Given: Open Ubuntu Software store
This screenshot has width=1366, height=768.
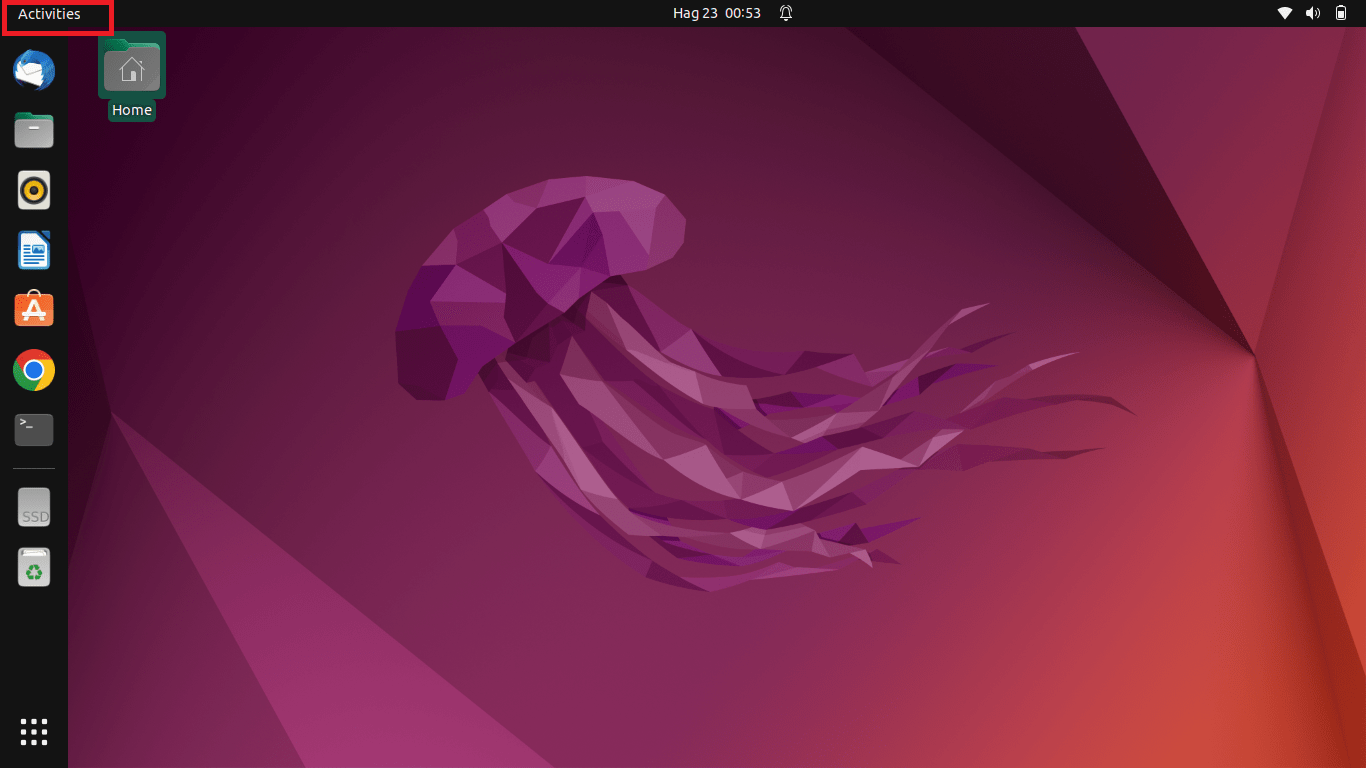Looking at the screenshot, I should pos(34,310).
